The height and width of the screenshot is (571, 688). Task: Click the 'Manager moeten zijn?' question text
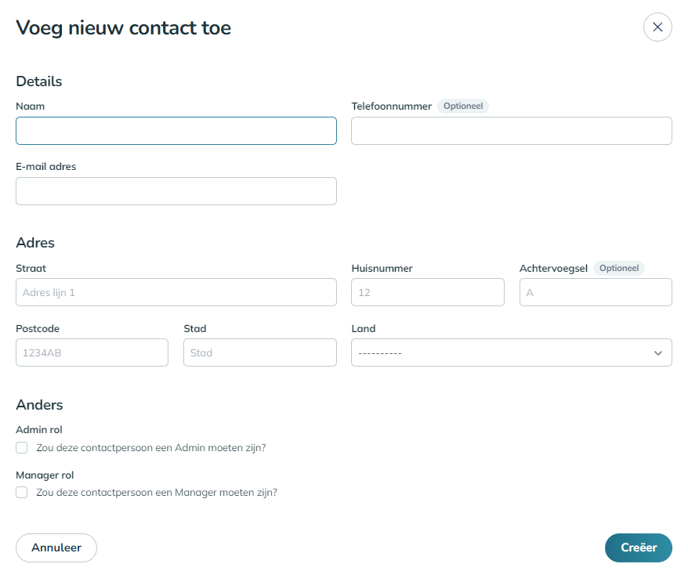click(156, 493)
